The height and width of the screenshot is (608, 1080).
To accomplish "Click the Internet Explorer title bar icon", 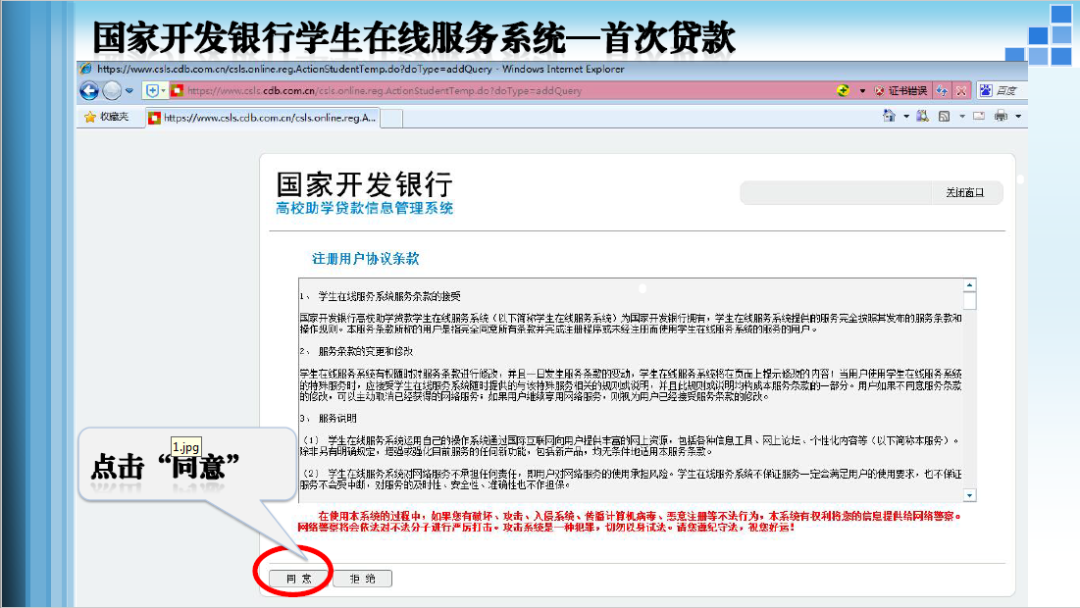I will point(85,69).
